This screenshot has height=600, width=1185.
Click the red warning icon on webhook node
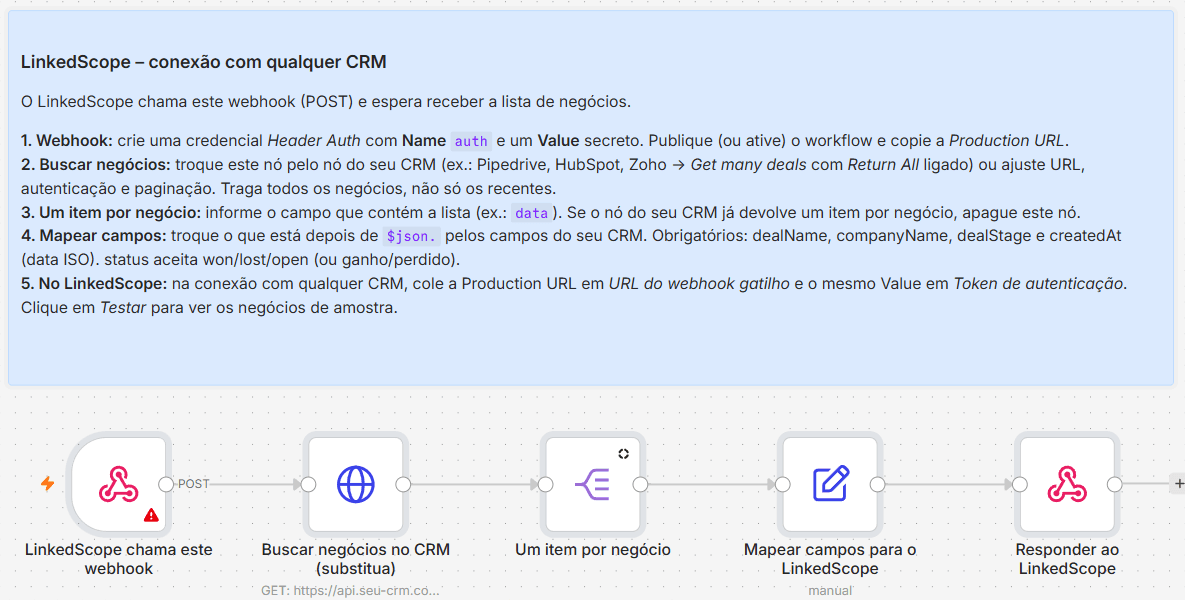point(151,515)
